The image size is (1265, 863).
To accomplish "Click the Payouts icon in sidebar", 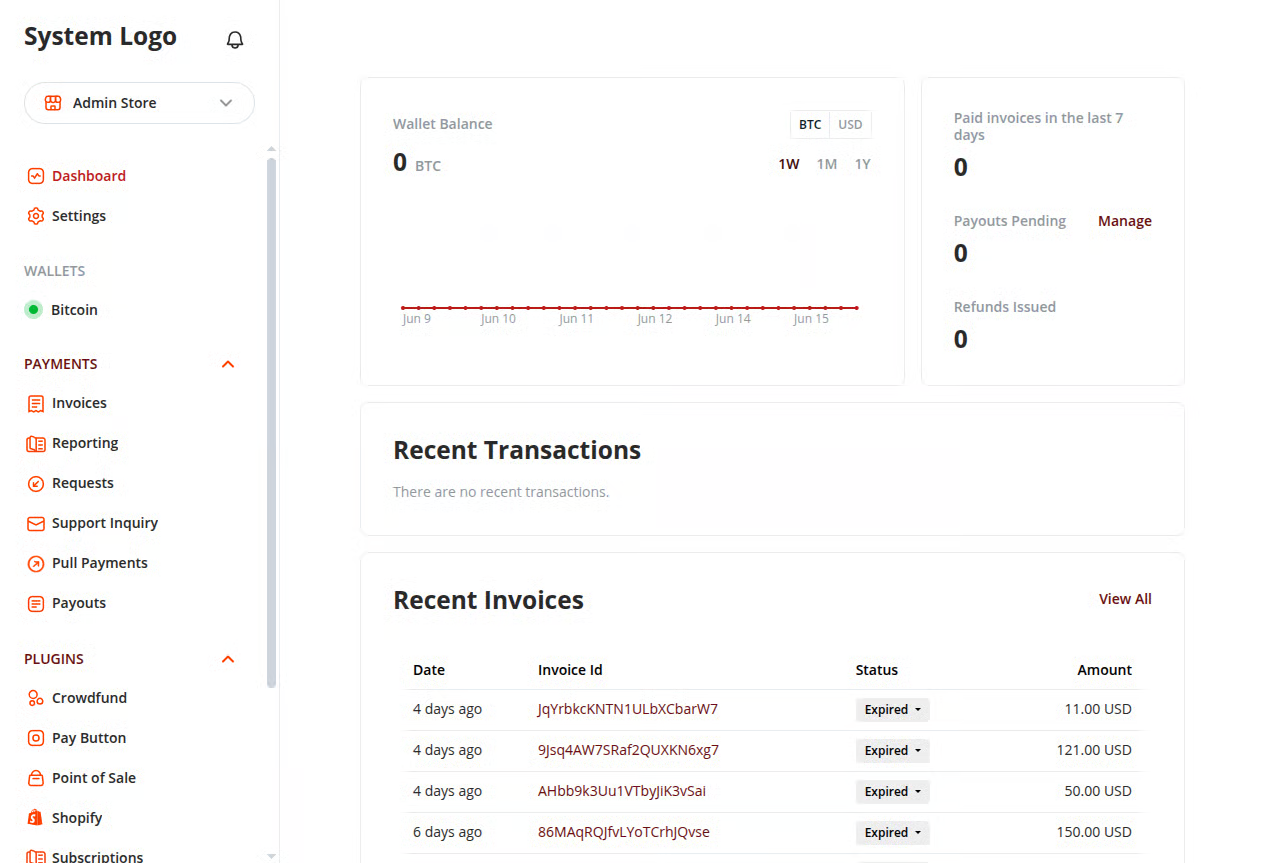I will (36, 604).
